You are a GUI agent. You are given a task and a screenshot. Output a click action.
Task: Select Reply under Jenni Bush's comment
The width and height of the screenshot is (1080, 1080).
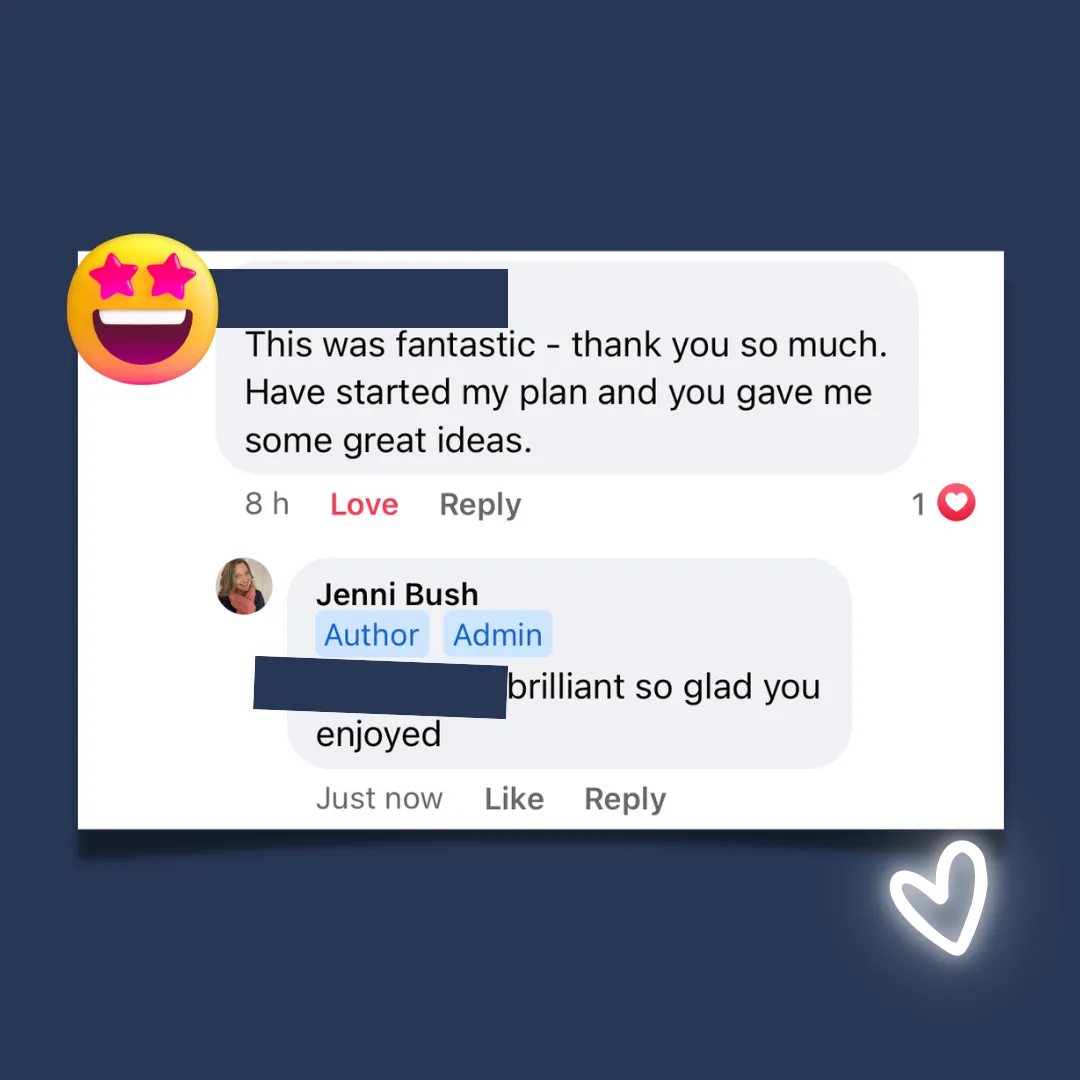click(x=625, y=800)
